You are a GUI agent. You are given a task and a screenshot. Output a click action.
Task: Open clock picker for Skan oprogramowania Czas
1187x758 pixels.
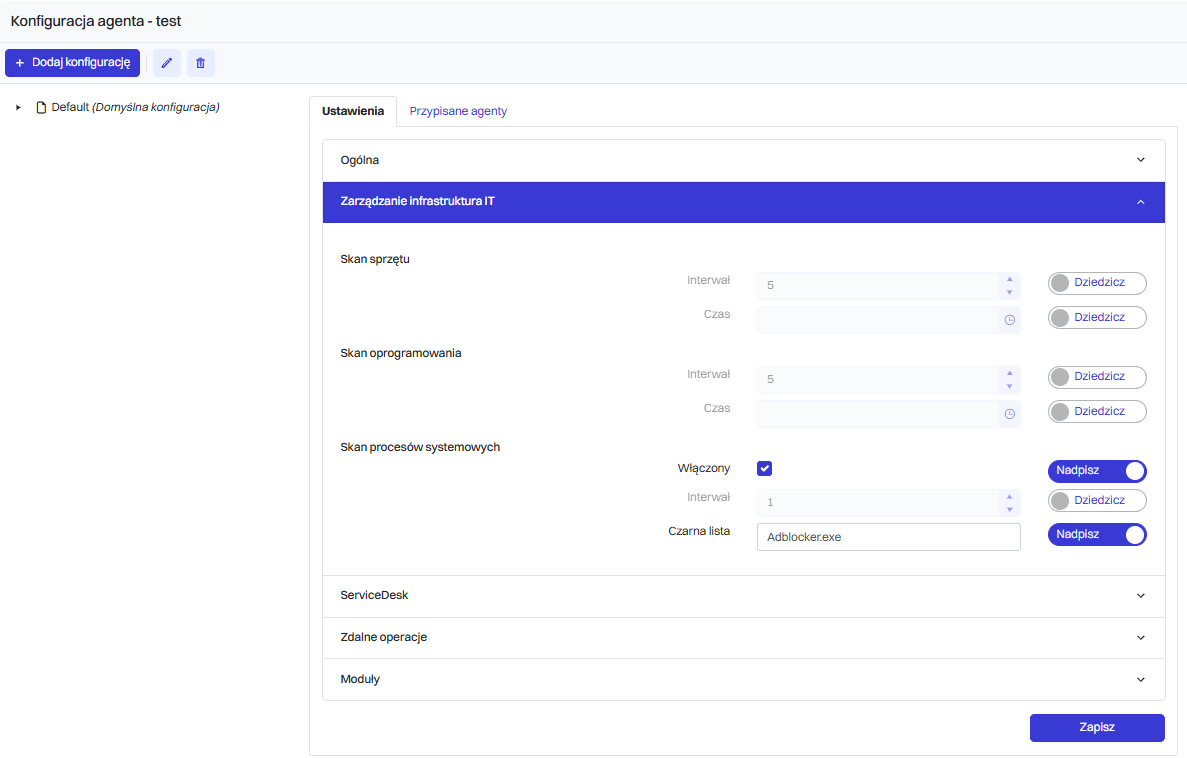(x=1009, y=414)
